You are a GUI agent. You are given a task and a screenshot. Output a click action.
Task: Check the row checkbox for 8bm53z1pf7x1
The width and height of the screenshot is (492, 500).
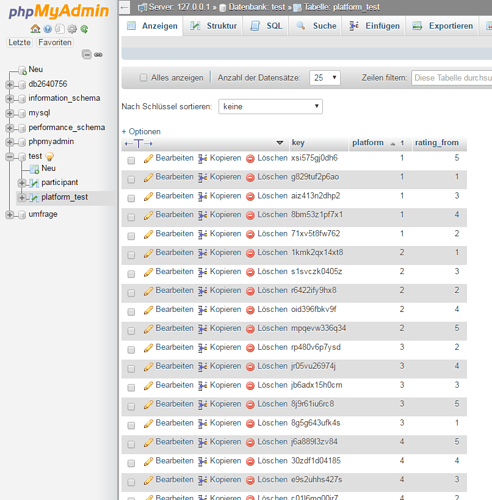click(x=131, y=217)
